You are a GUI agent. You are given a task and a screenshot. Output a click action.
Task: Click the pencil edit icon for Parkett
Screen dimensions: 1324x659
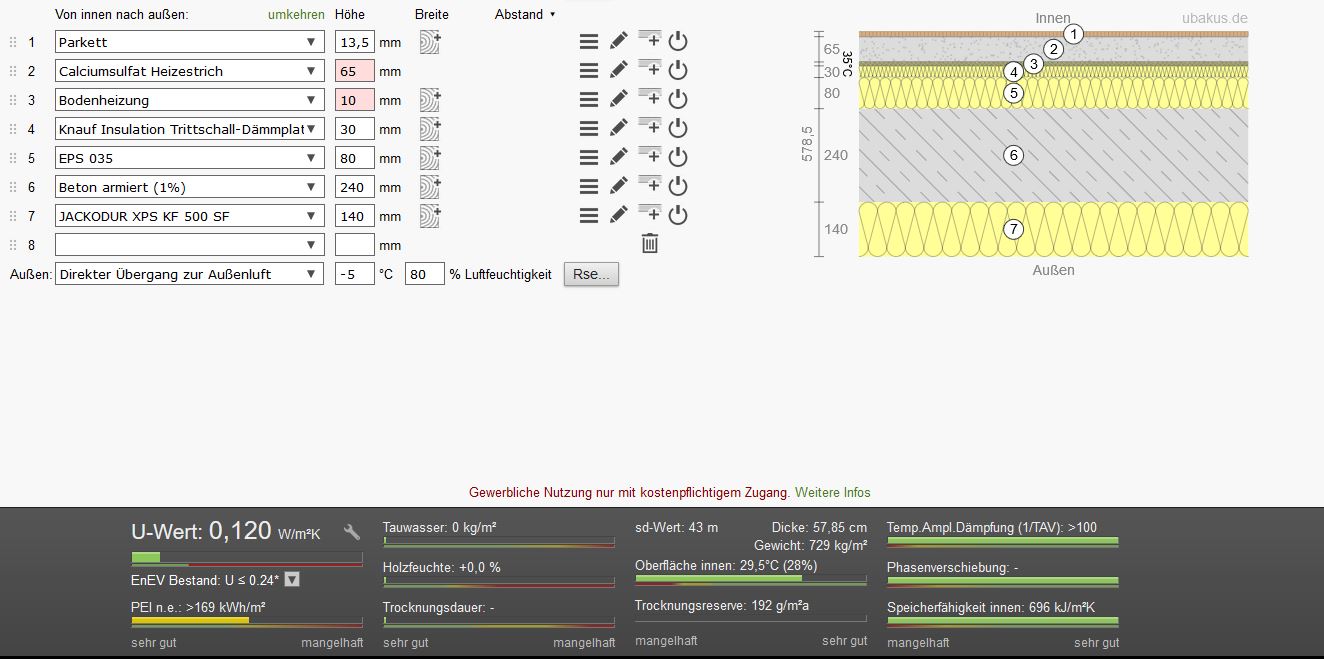pyautogui.click(x=619, y=41)
